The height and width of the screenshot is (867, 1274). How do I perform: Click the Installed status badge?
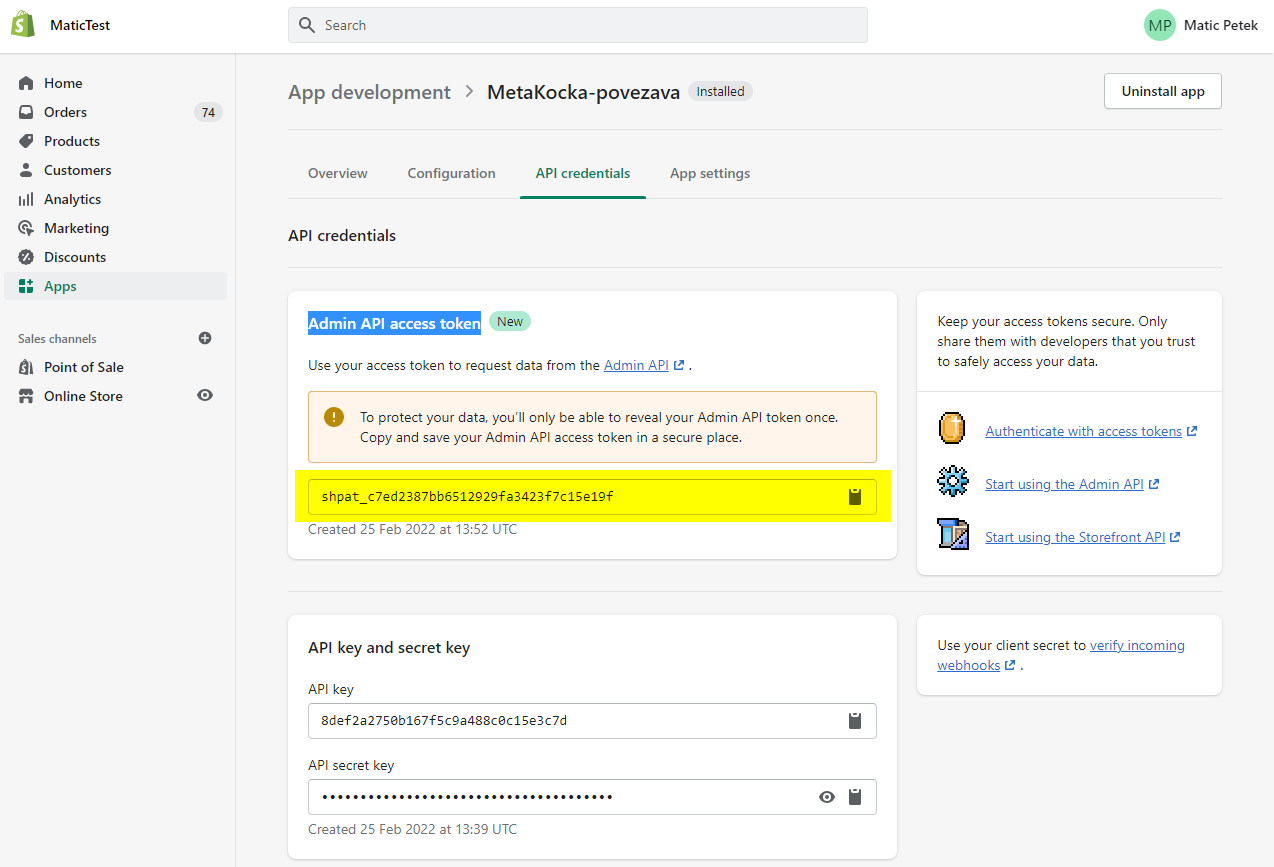[720, 91]
